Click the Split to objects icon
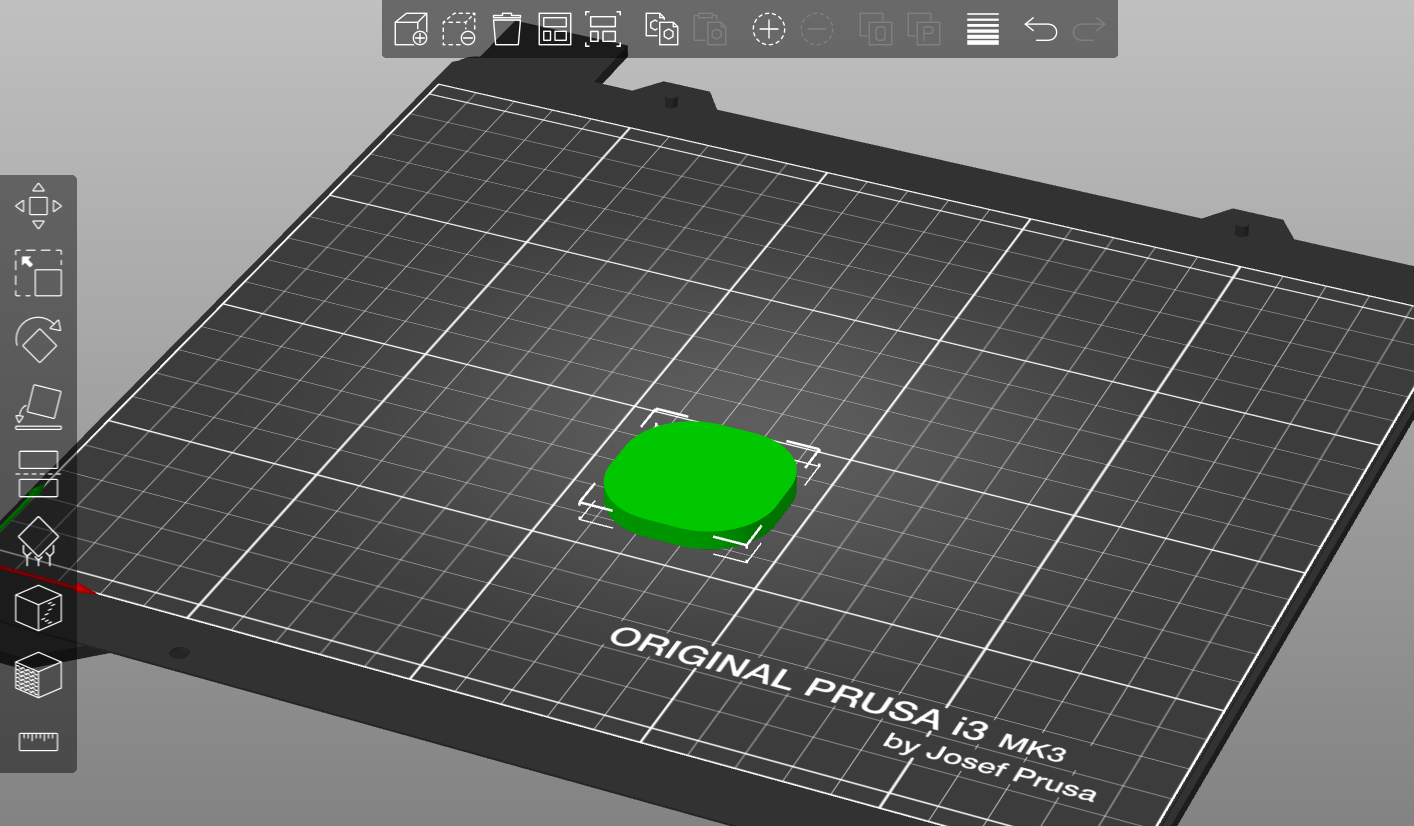This screenshot has height=826, width=1414. [876, 29]
